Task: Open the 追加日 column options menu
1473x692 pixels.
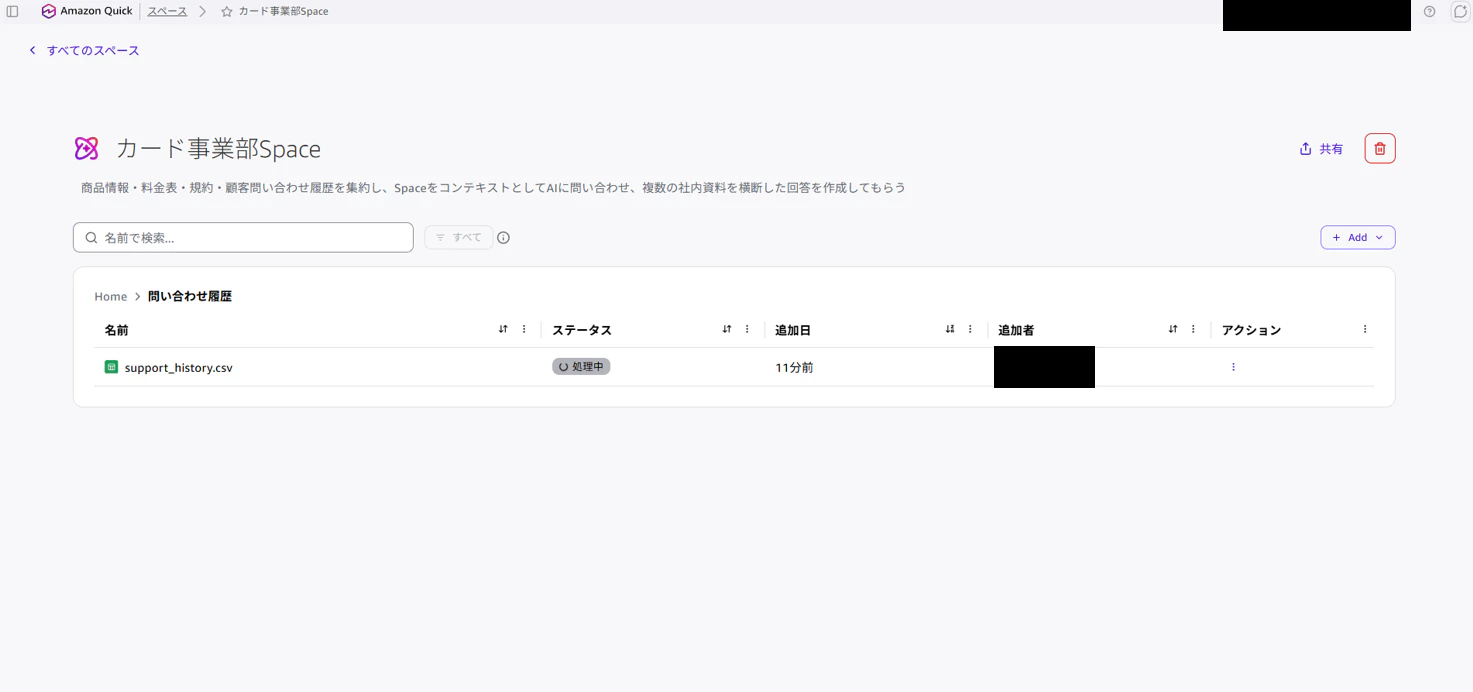Action: [x=970, y=329]
